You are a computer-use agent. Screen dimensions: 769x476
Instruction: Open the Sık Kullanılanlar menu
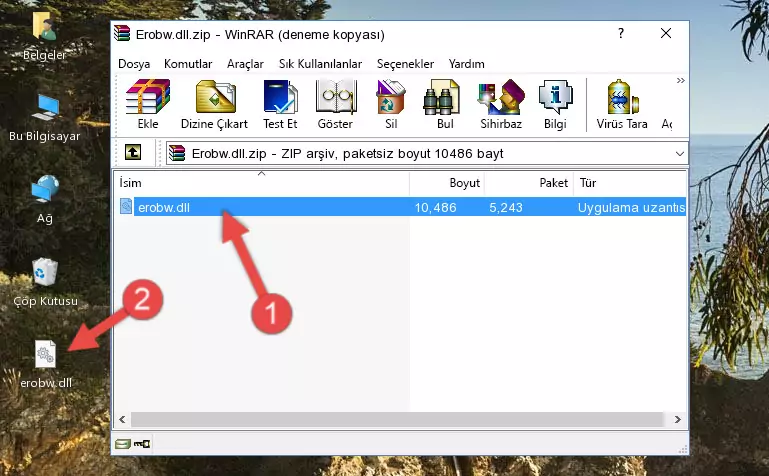pos(320,64)
